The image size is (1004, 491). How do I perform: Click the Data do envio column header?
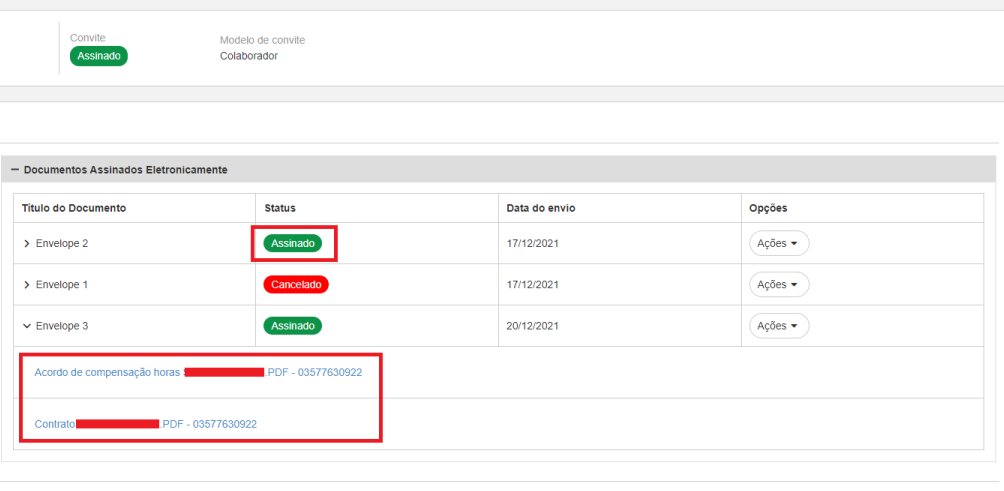point(541,208)
